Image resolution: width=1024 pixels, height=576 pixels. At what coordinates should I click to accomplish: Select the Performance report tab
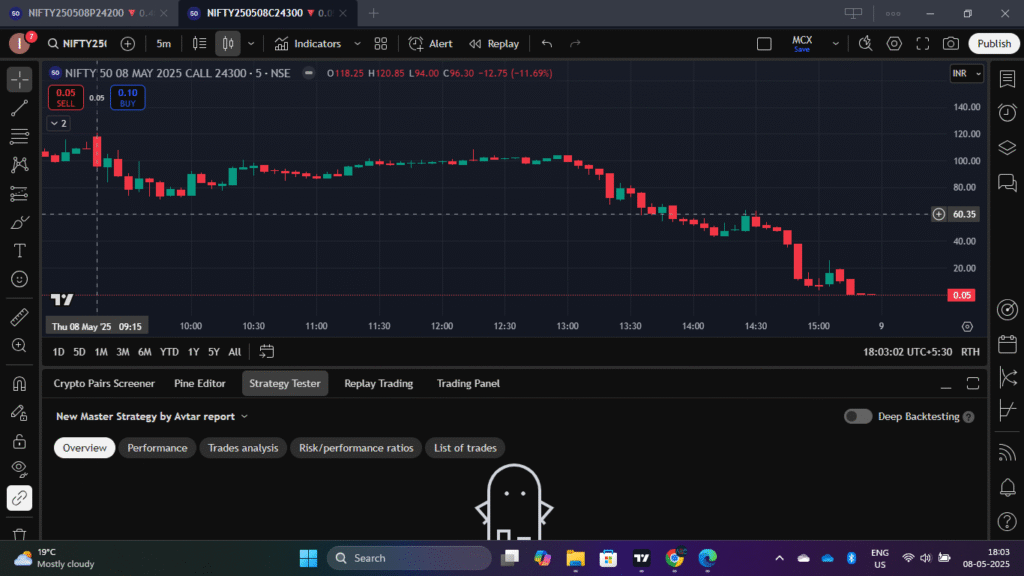click(157, 448)
